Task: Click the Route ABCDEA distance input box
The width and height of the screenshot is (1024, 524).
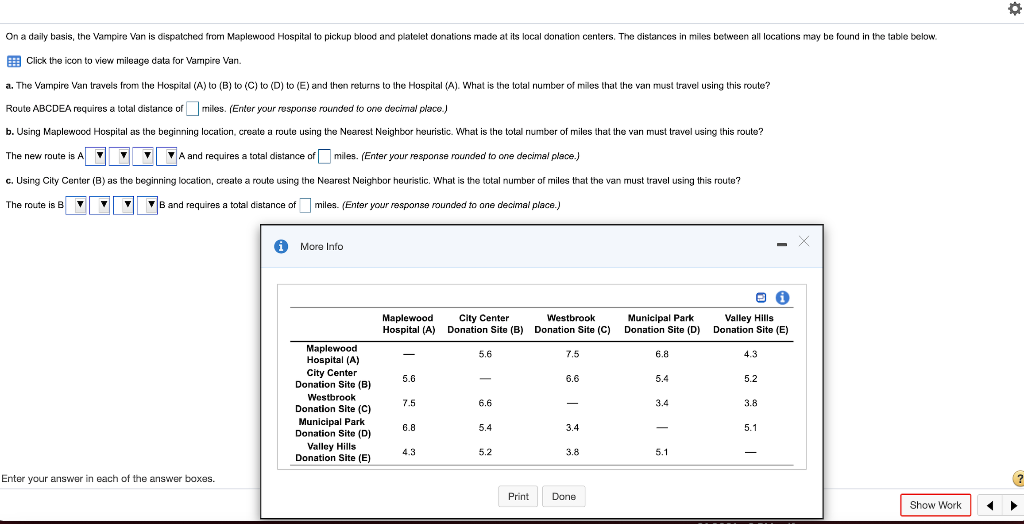Action: (x=192, y=108)
